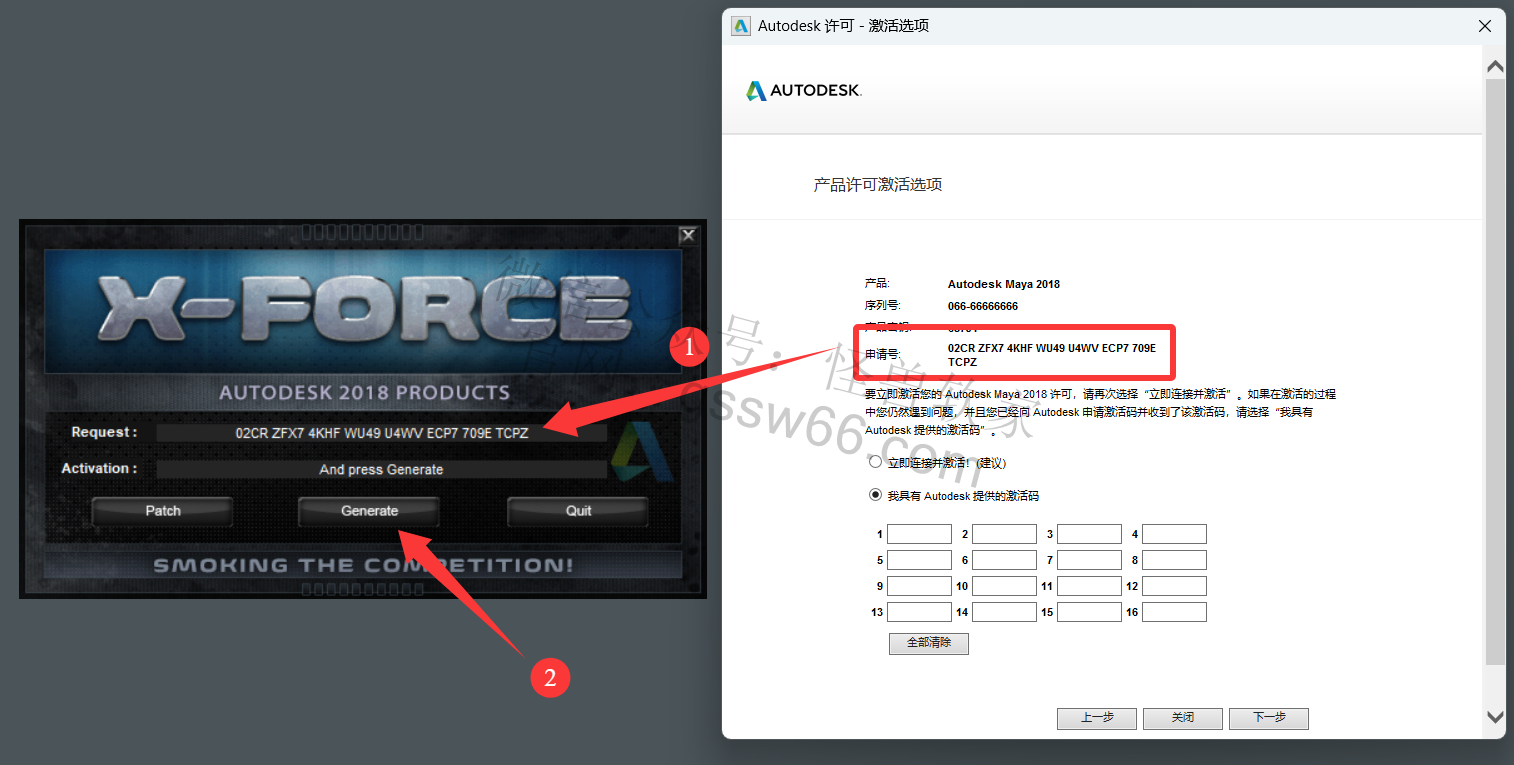Click the product name Autodesk Maya 2018

click(x=1003, y=284)
